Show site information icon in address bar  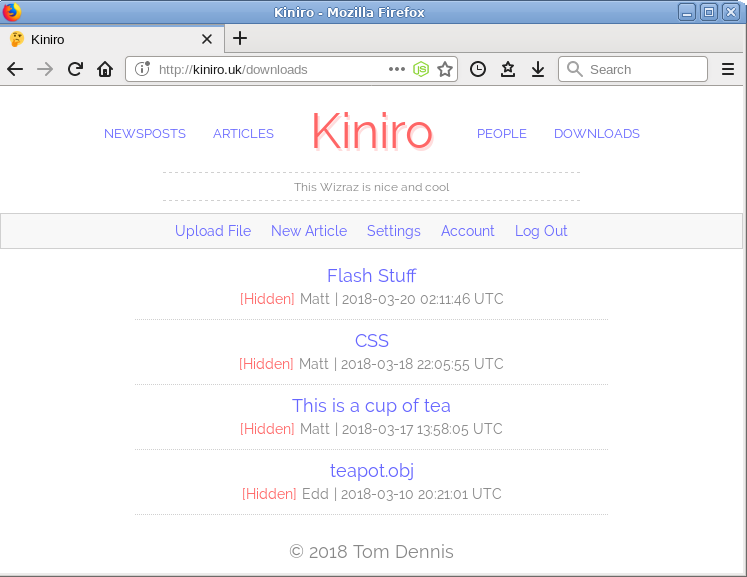pos(142,69)
